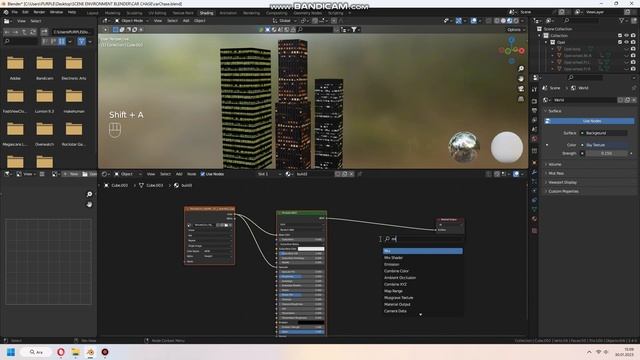Hide Collection with its eye icon

coord(627,36)
